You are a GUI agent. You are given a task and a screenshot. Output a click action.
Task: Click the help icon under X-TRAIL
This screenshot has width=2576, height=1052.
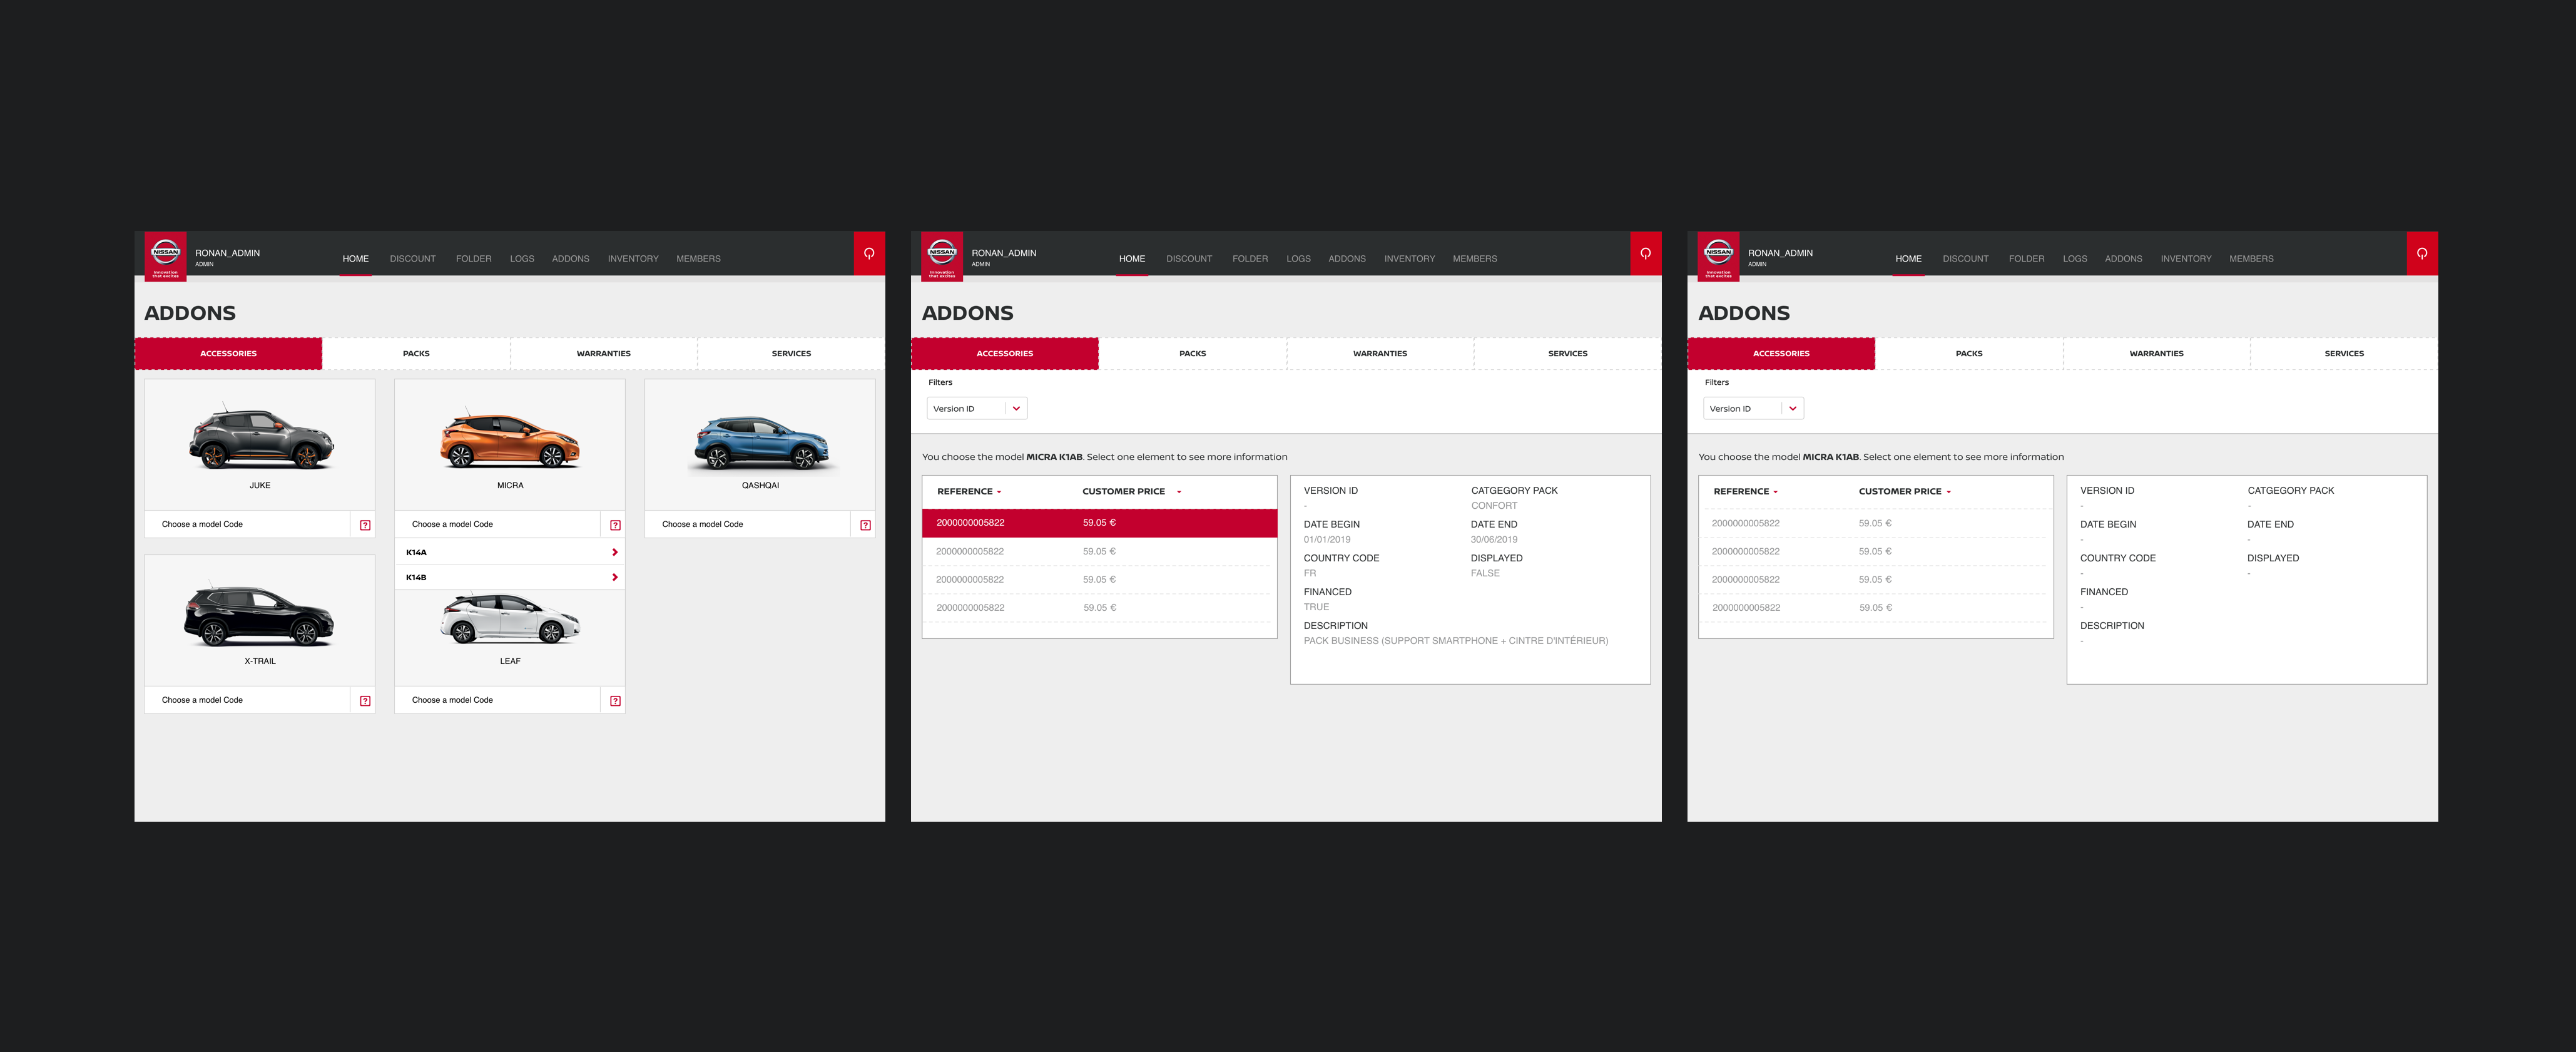(365, 701)
